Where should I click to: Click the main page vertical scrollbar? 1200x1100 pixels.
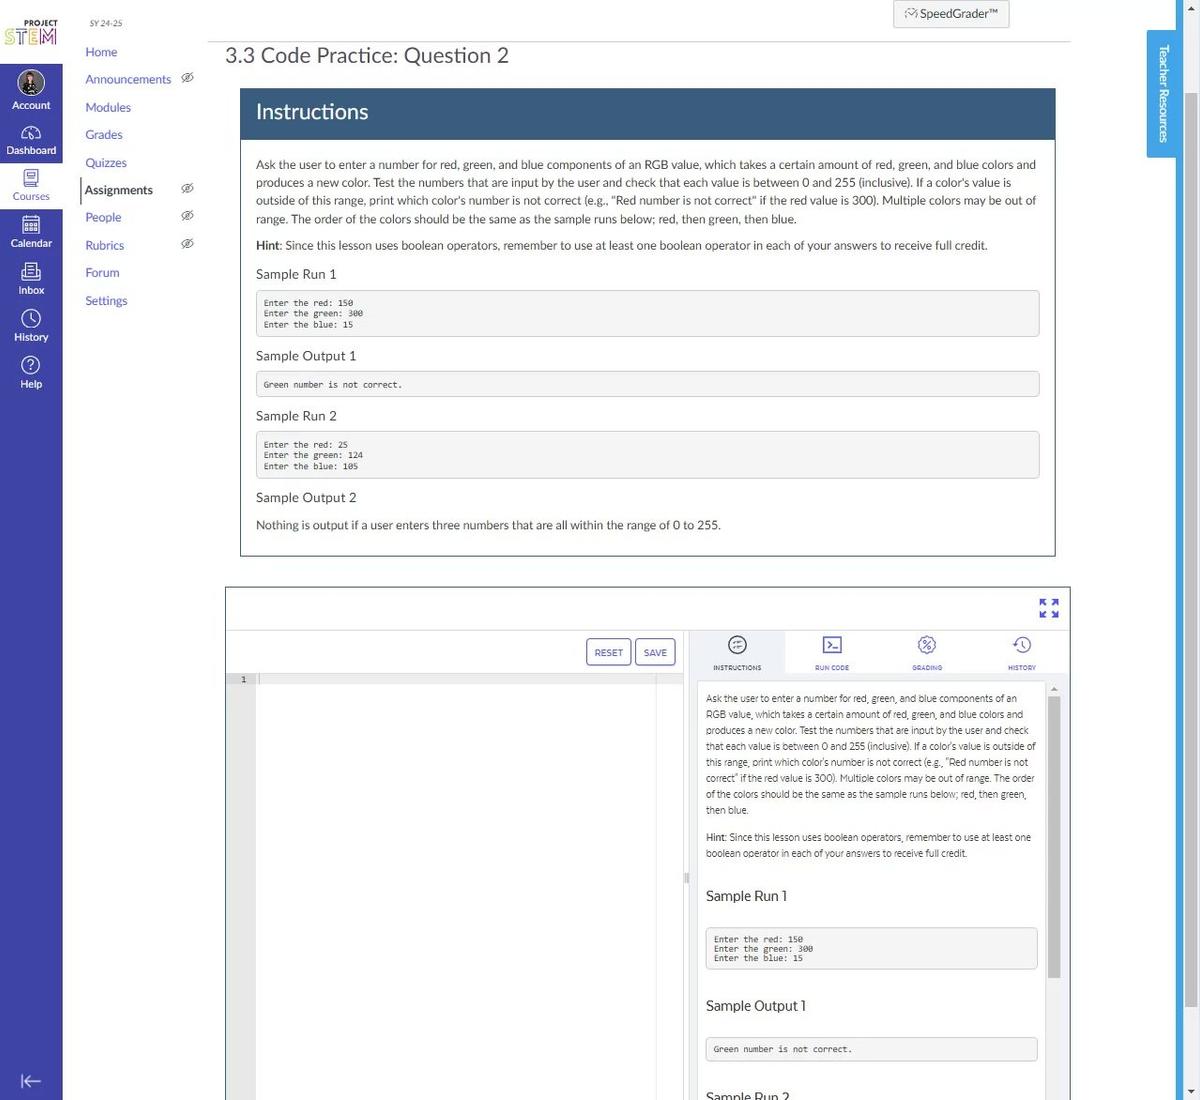1190,550
